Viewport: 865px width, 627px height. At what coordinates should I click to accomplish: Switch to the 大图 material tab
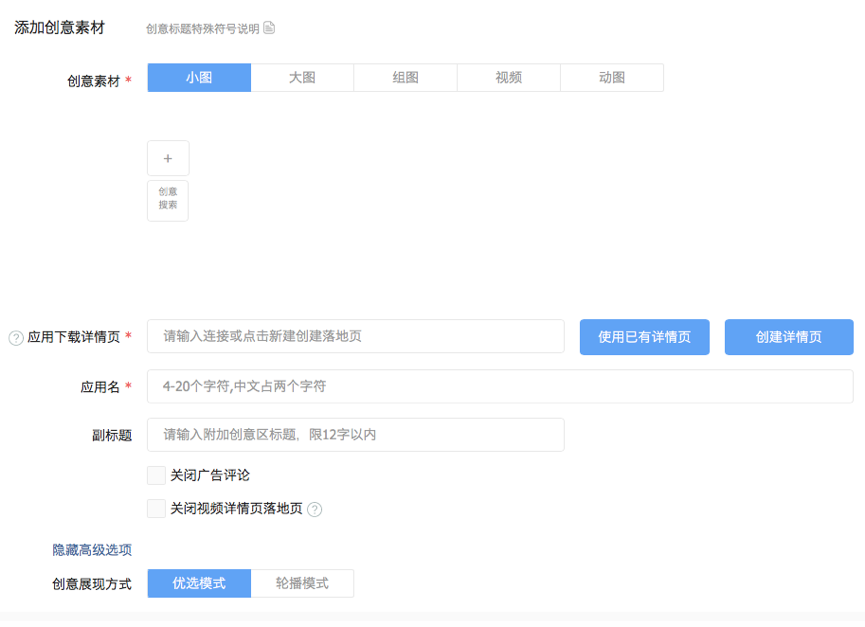pyautogui.click(x=302, y=78)
